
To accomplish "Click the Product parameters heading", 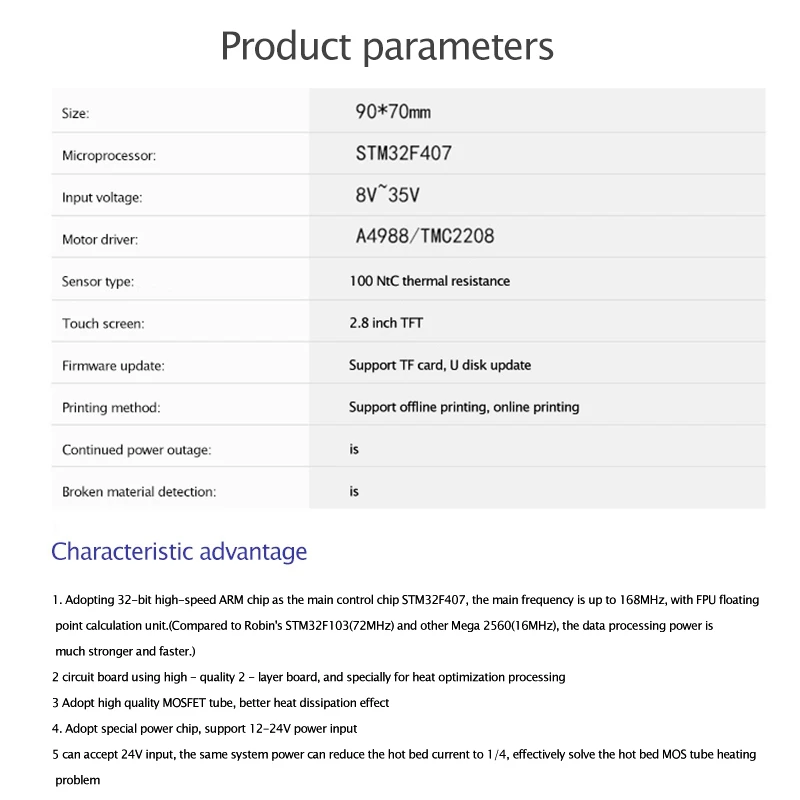I will pyautogui.click(x=387, y=47).
